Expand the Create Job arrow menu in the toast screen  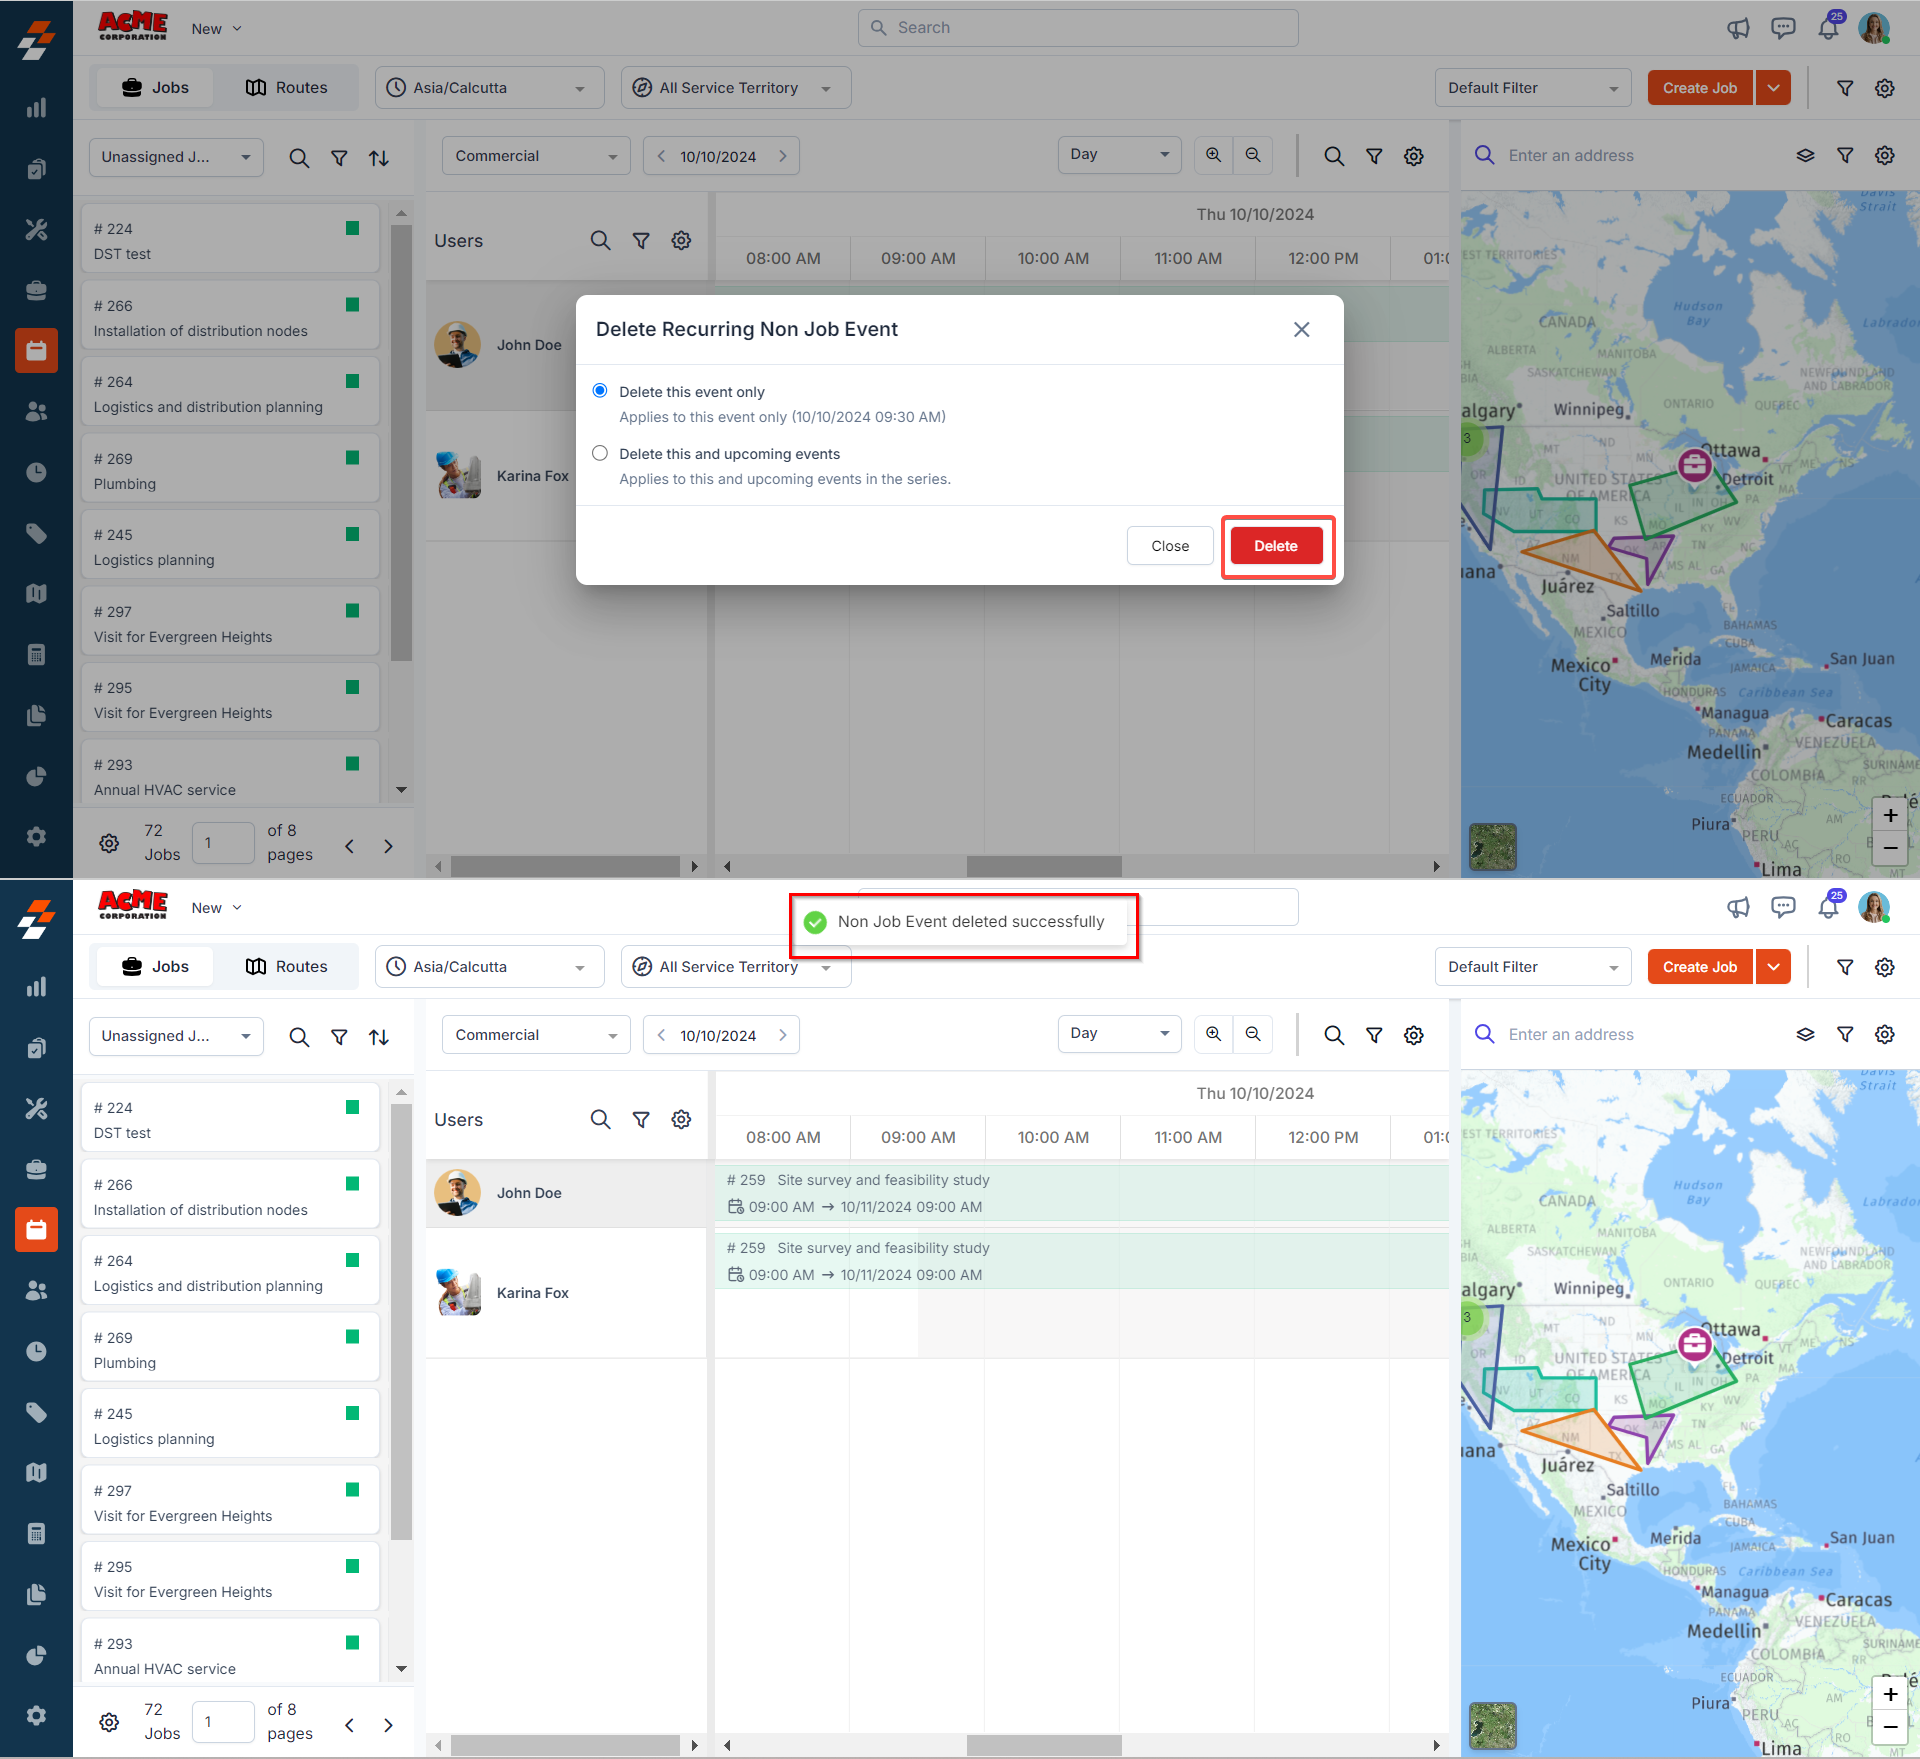[1773, 967]
